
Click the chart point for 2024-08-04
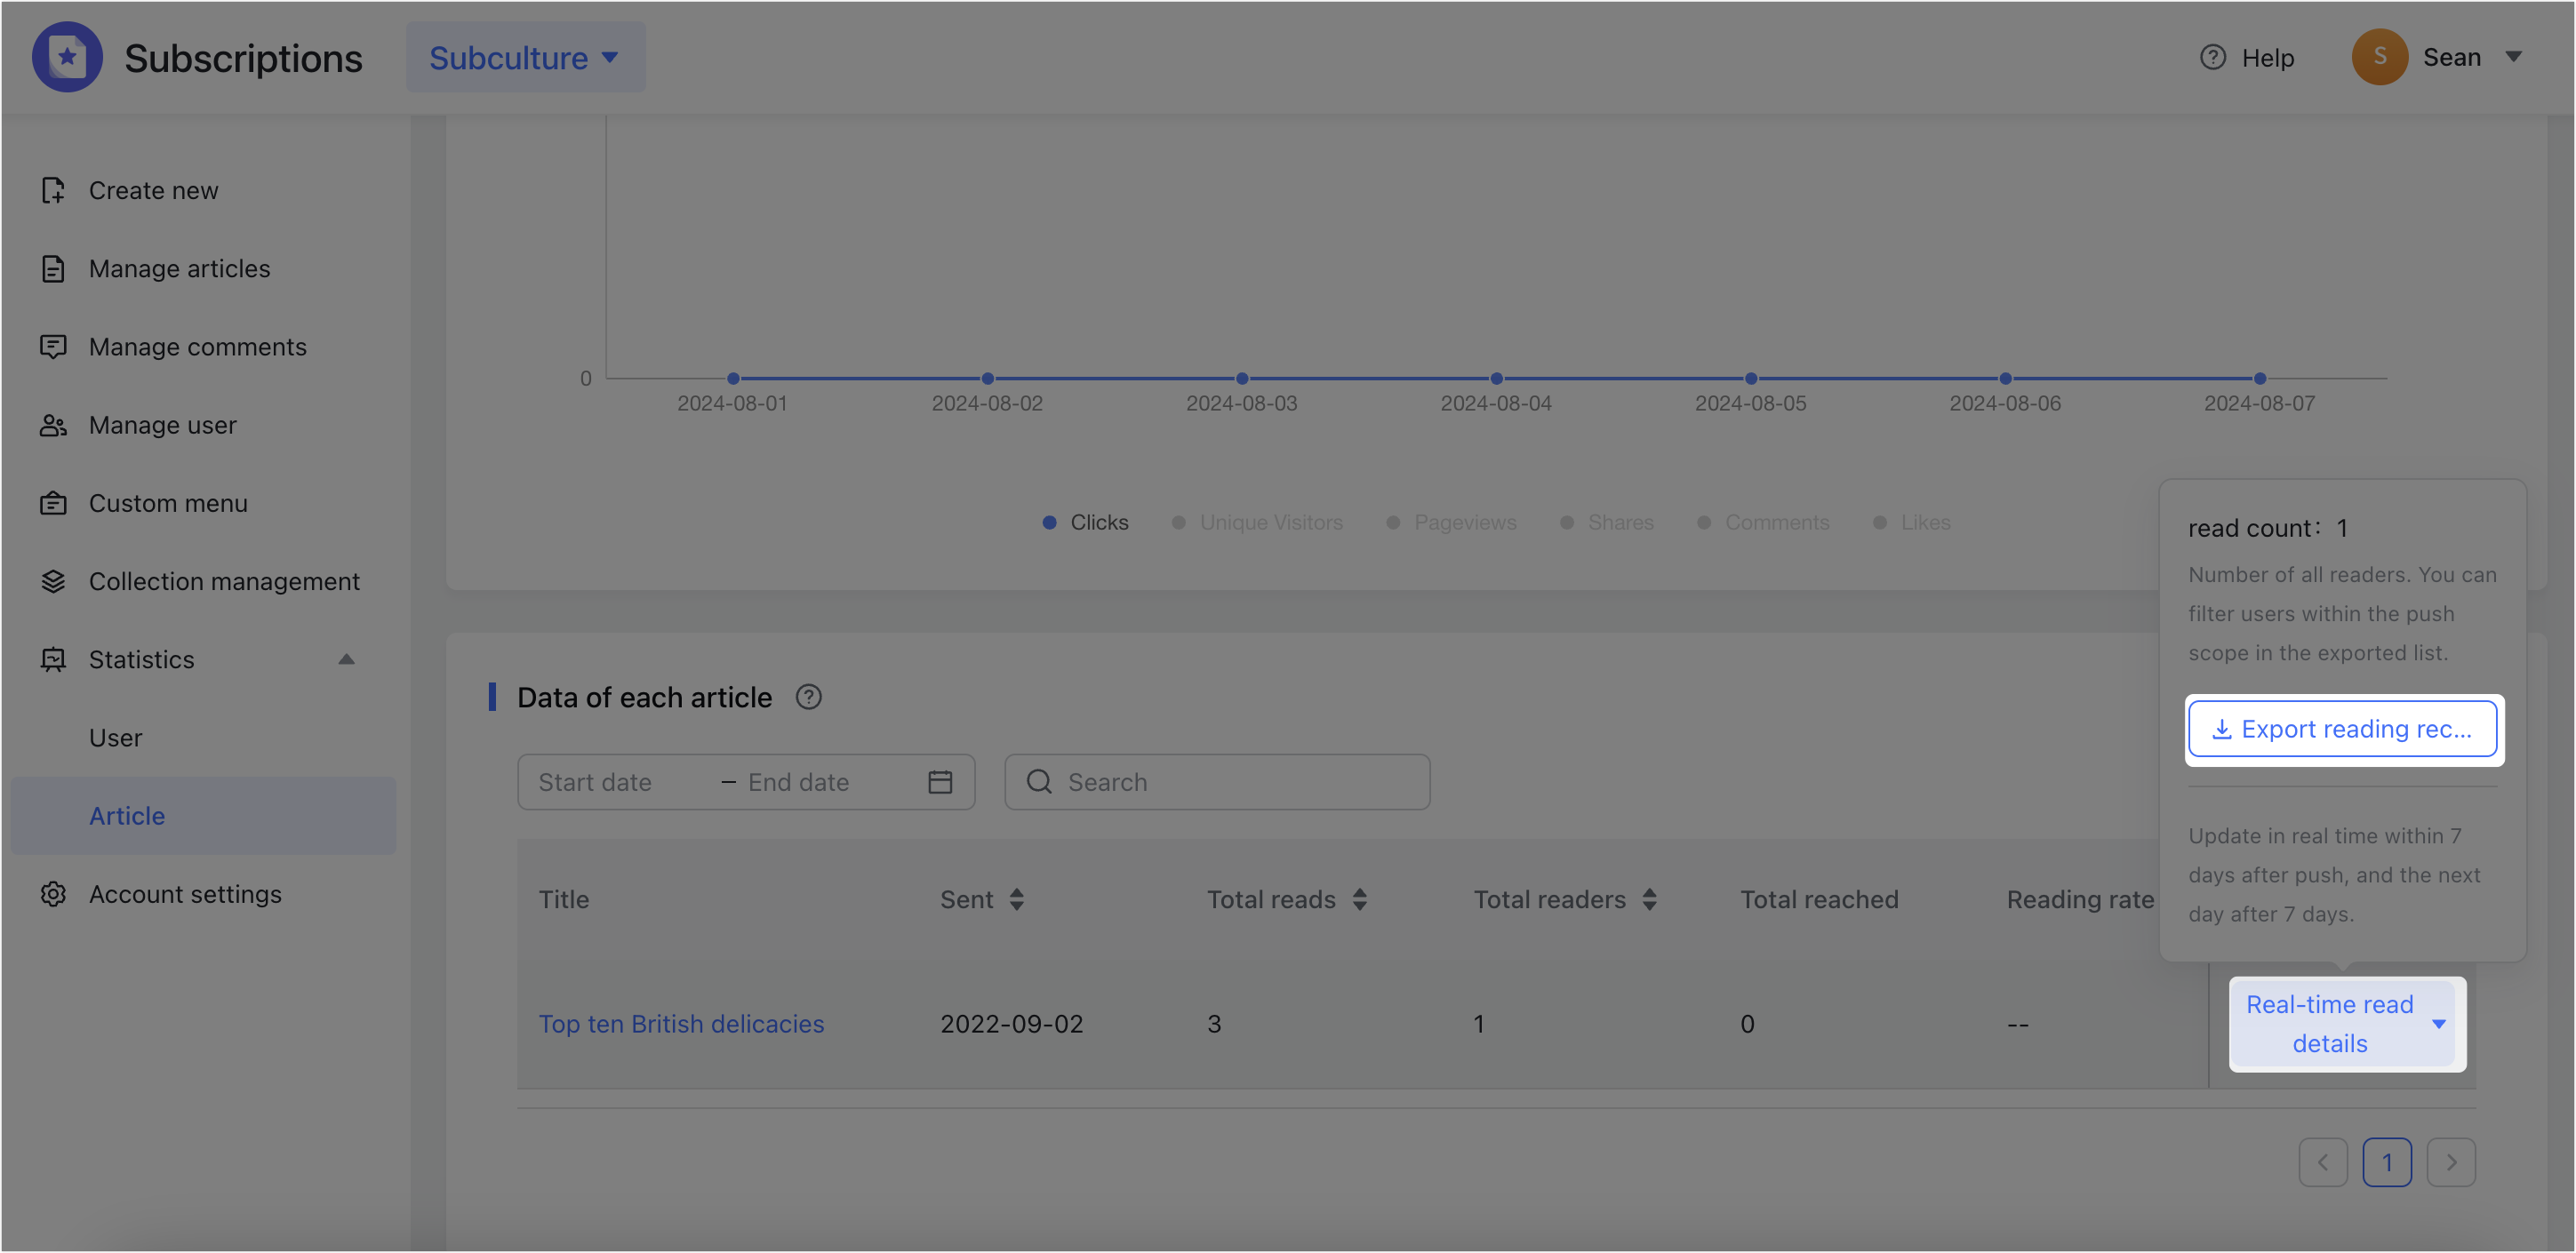1496,378
